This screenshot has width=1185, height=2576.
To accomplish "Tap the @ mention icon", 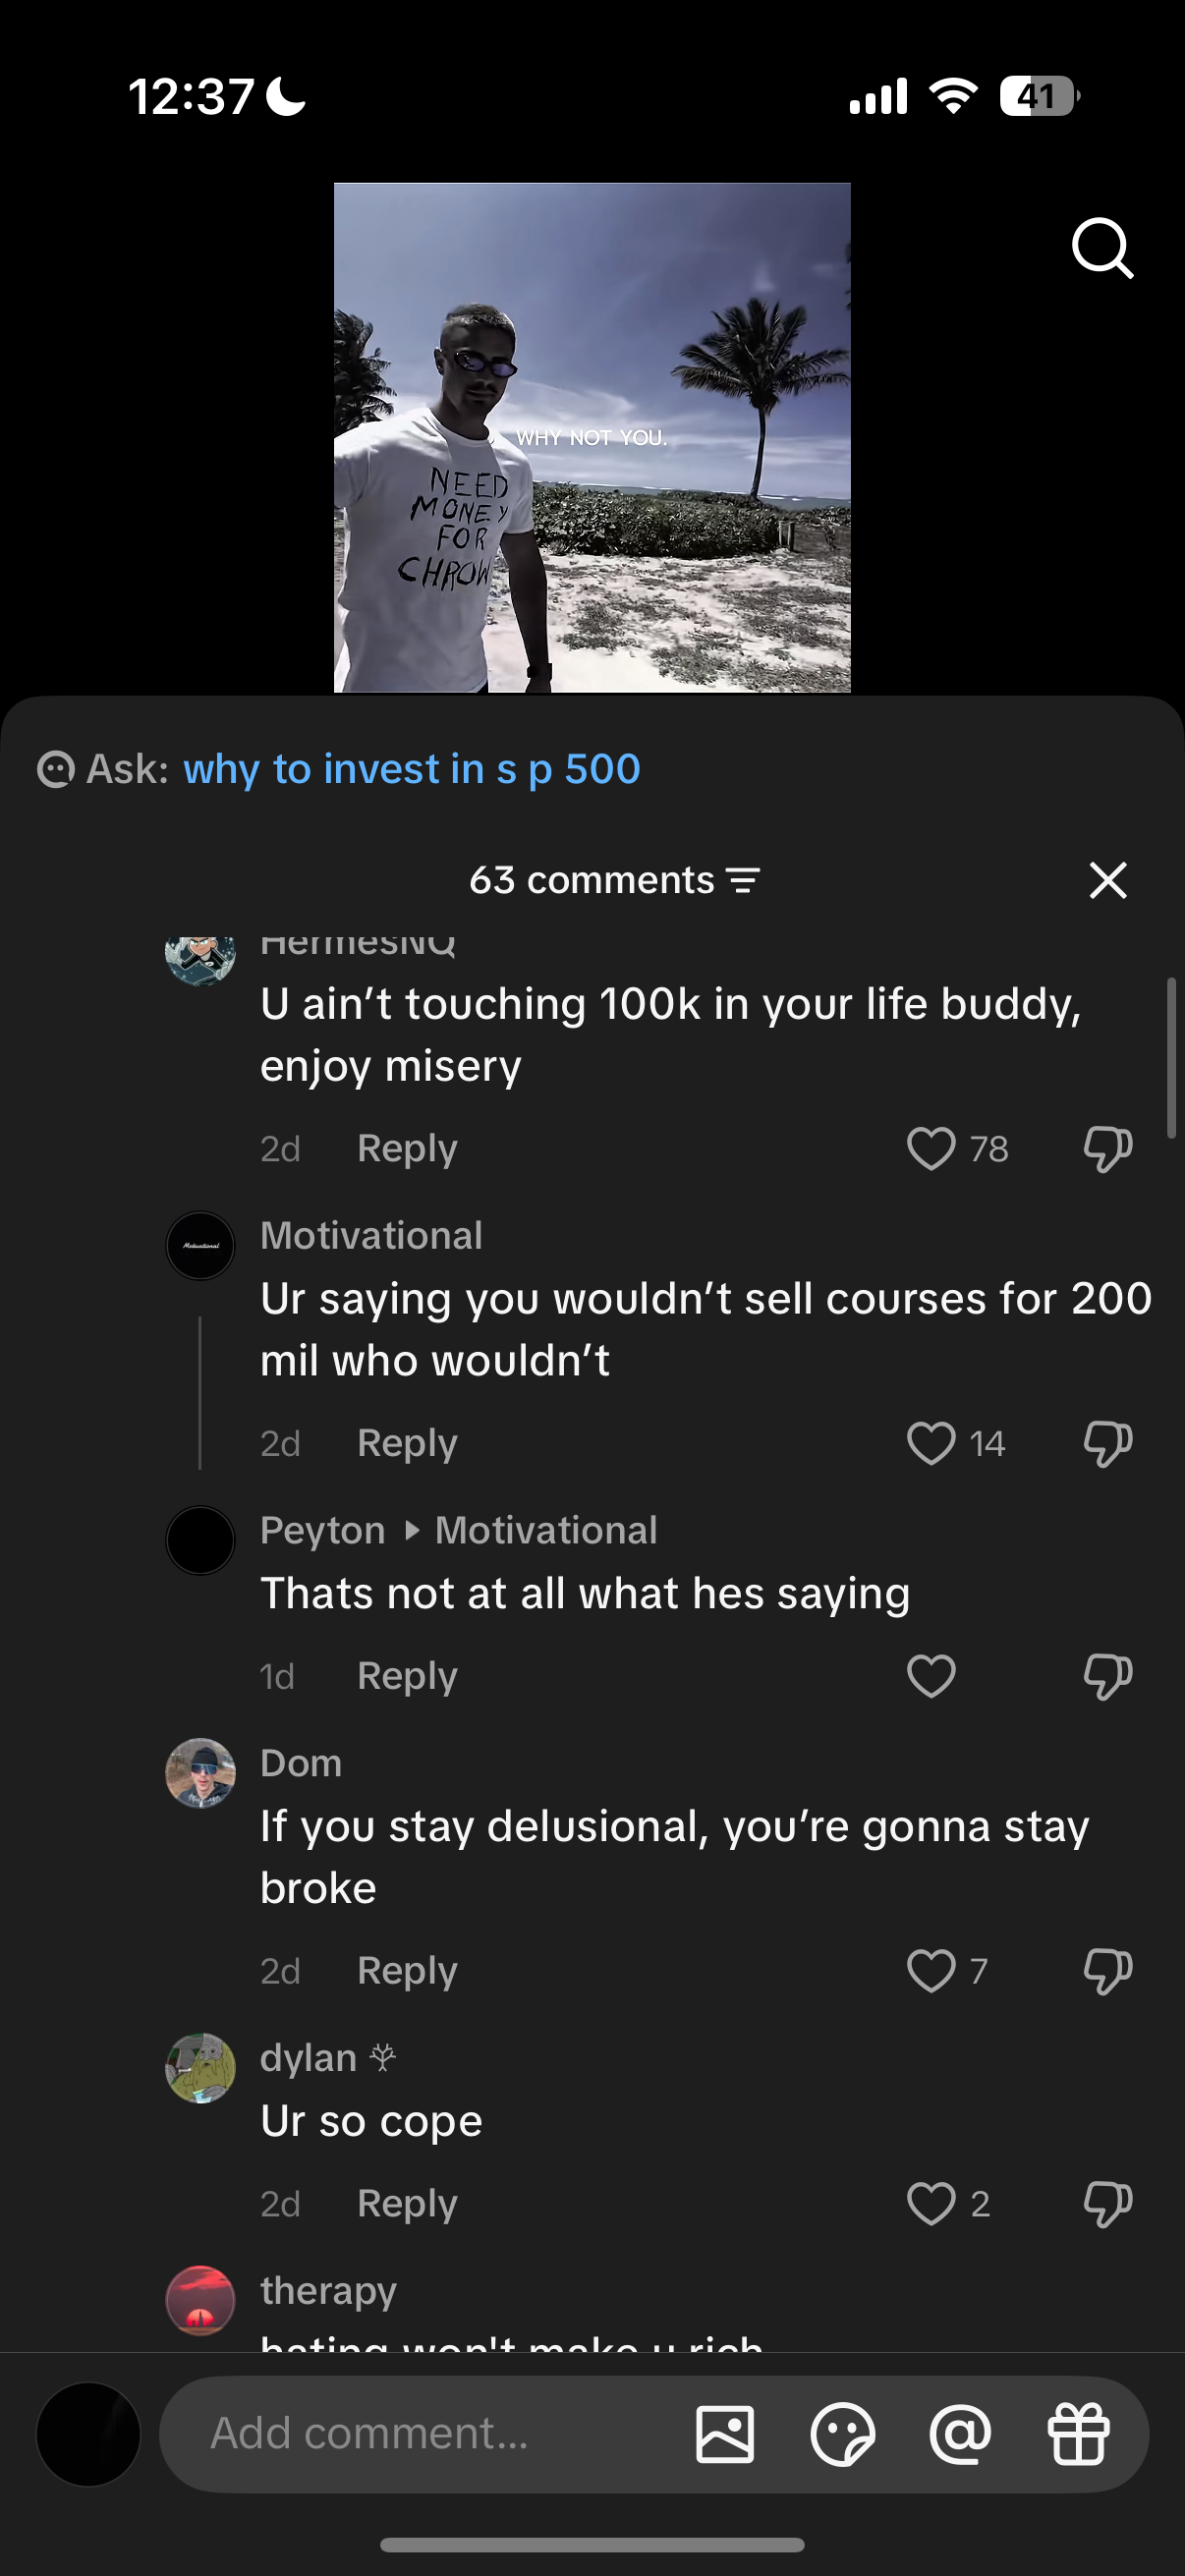I will click(x=960, y=2435).
